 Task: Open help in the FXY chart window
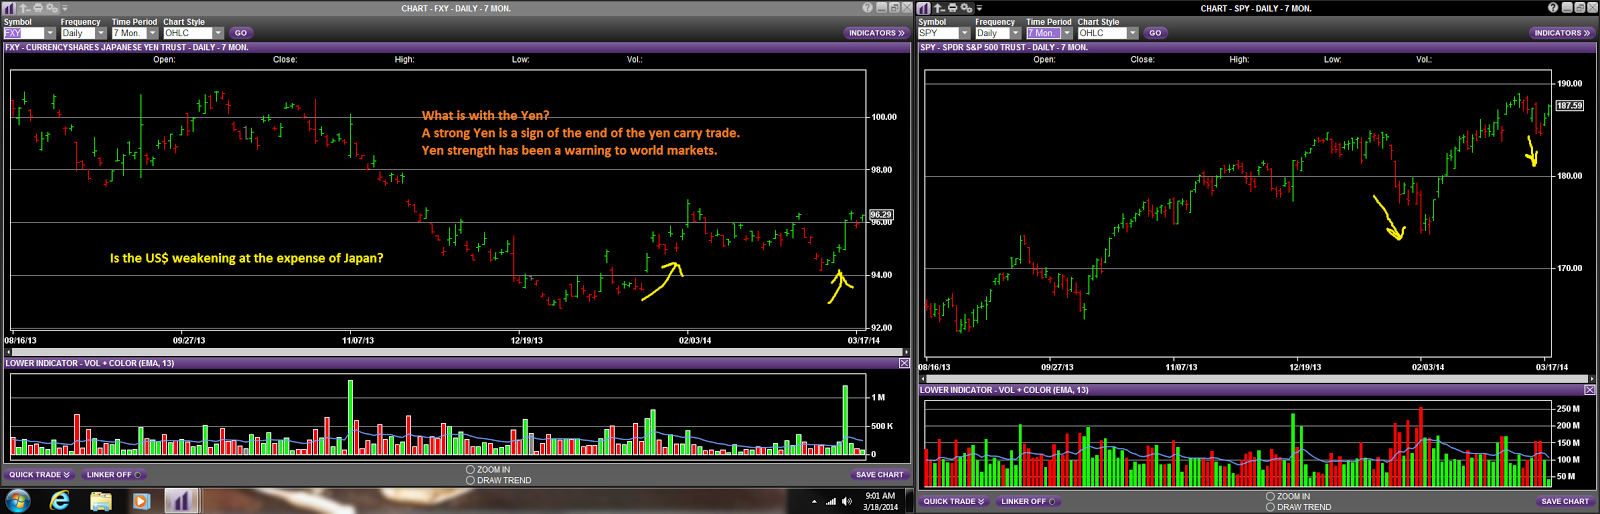point(867,7)
